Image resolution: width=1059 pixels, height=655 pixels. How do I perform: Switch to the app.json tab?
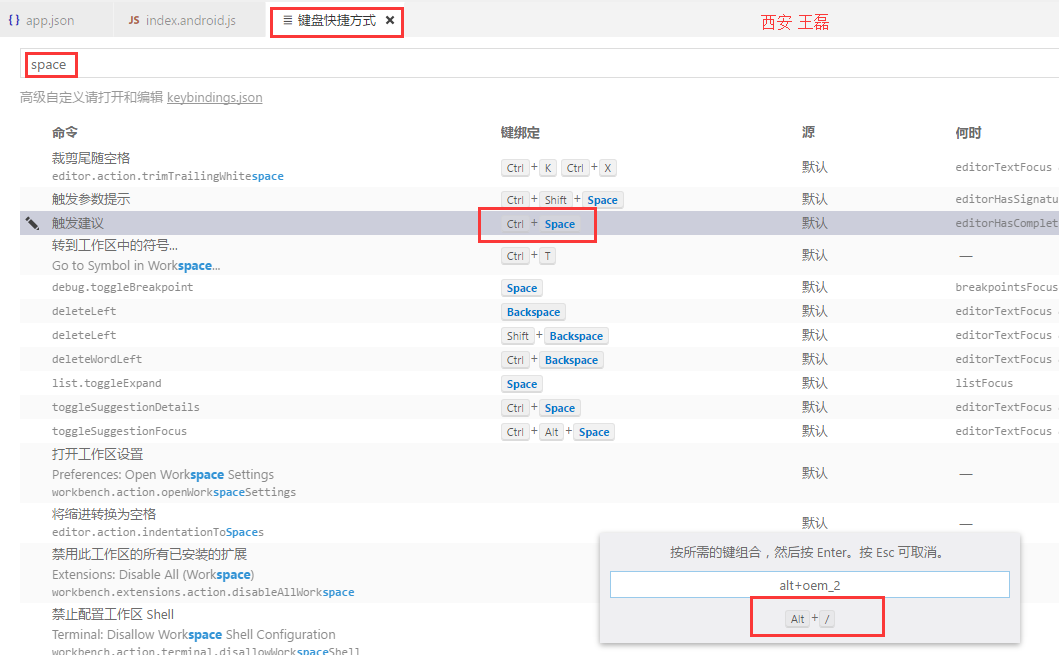pyautogui.click(x=50, y=20)
